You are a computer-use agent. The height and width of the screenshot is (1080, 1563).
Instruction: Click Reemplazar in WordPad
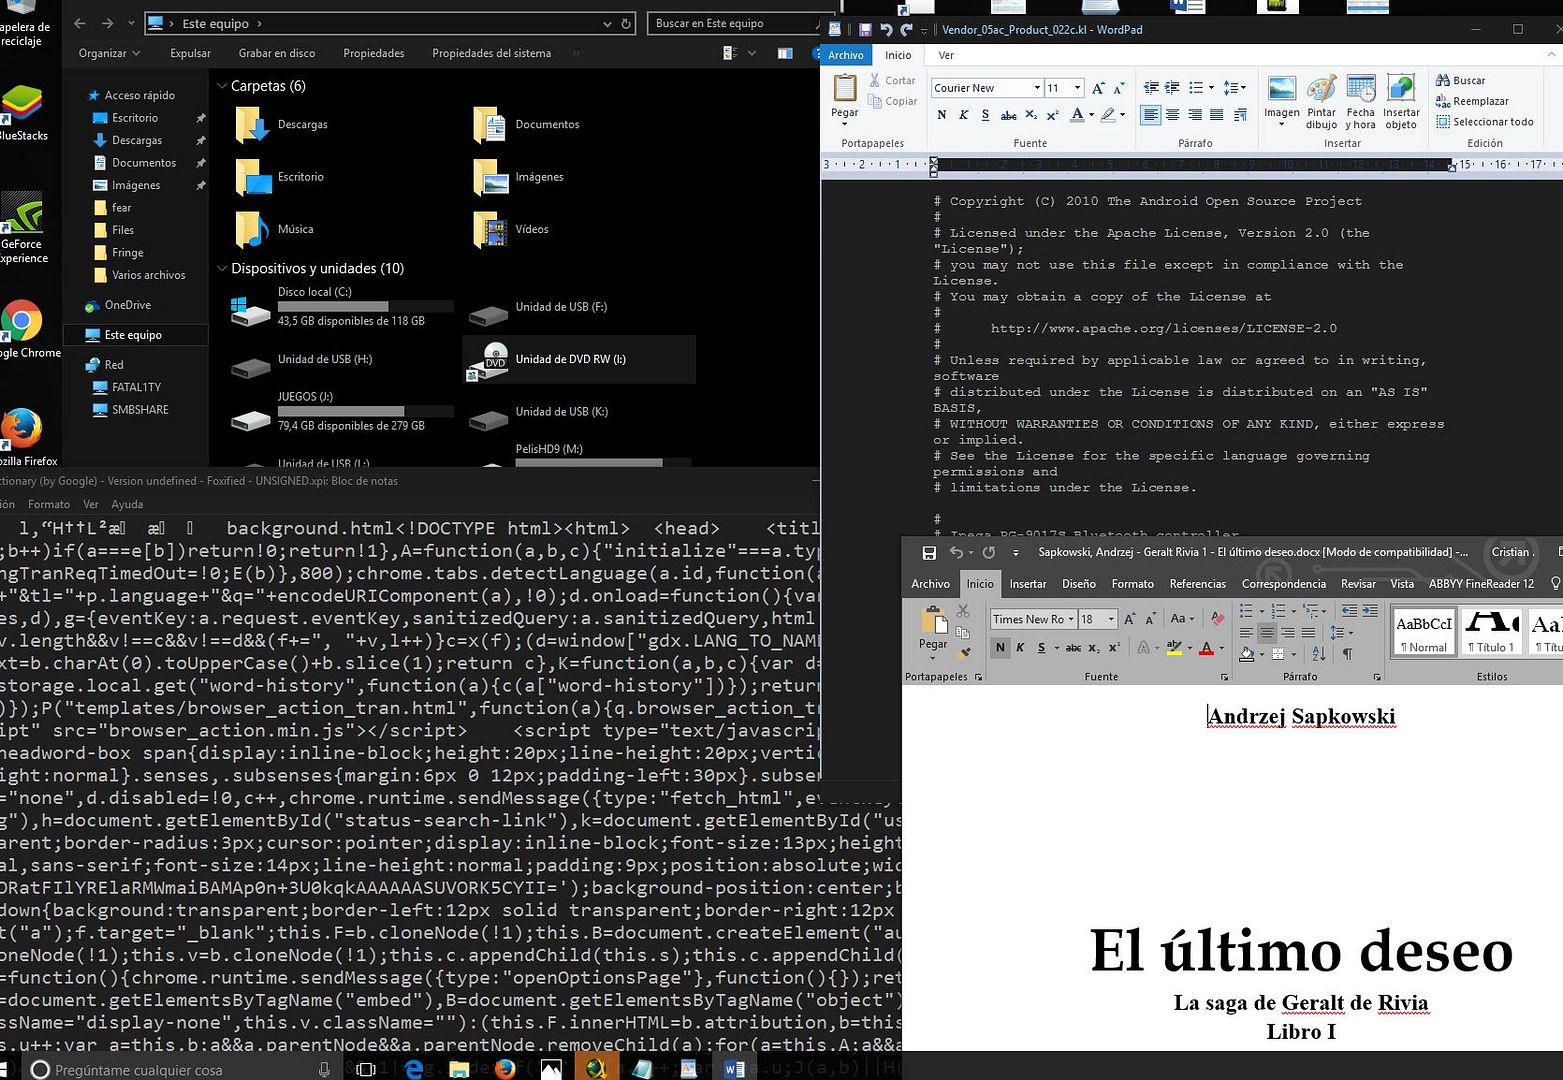click(x=1472, y=101)
